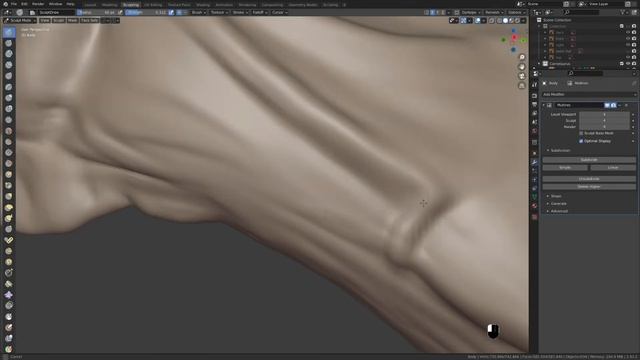
Task: Select the Clay Strips brush
Action: pos(9,65)
